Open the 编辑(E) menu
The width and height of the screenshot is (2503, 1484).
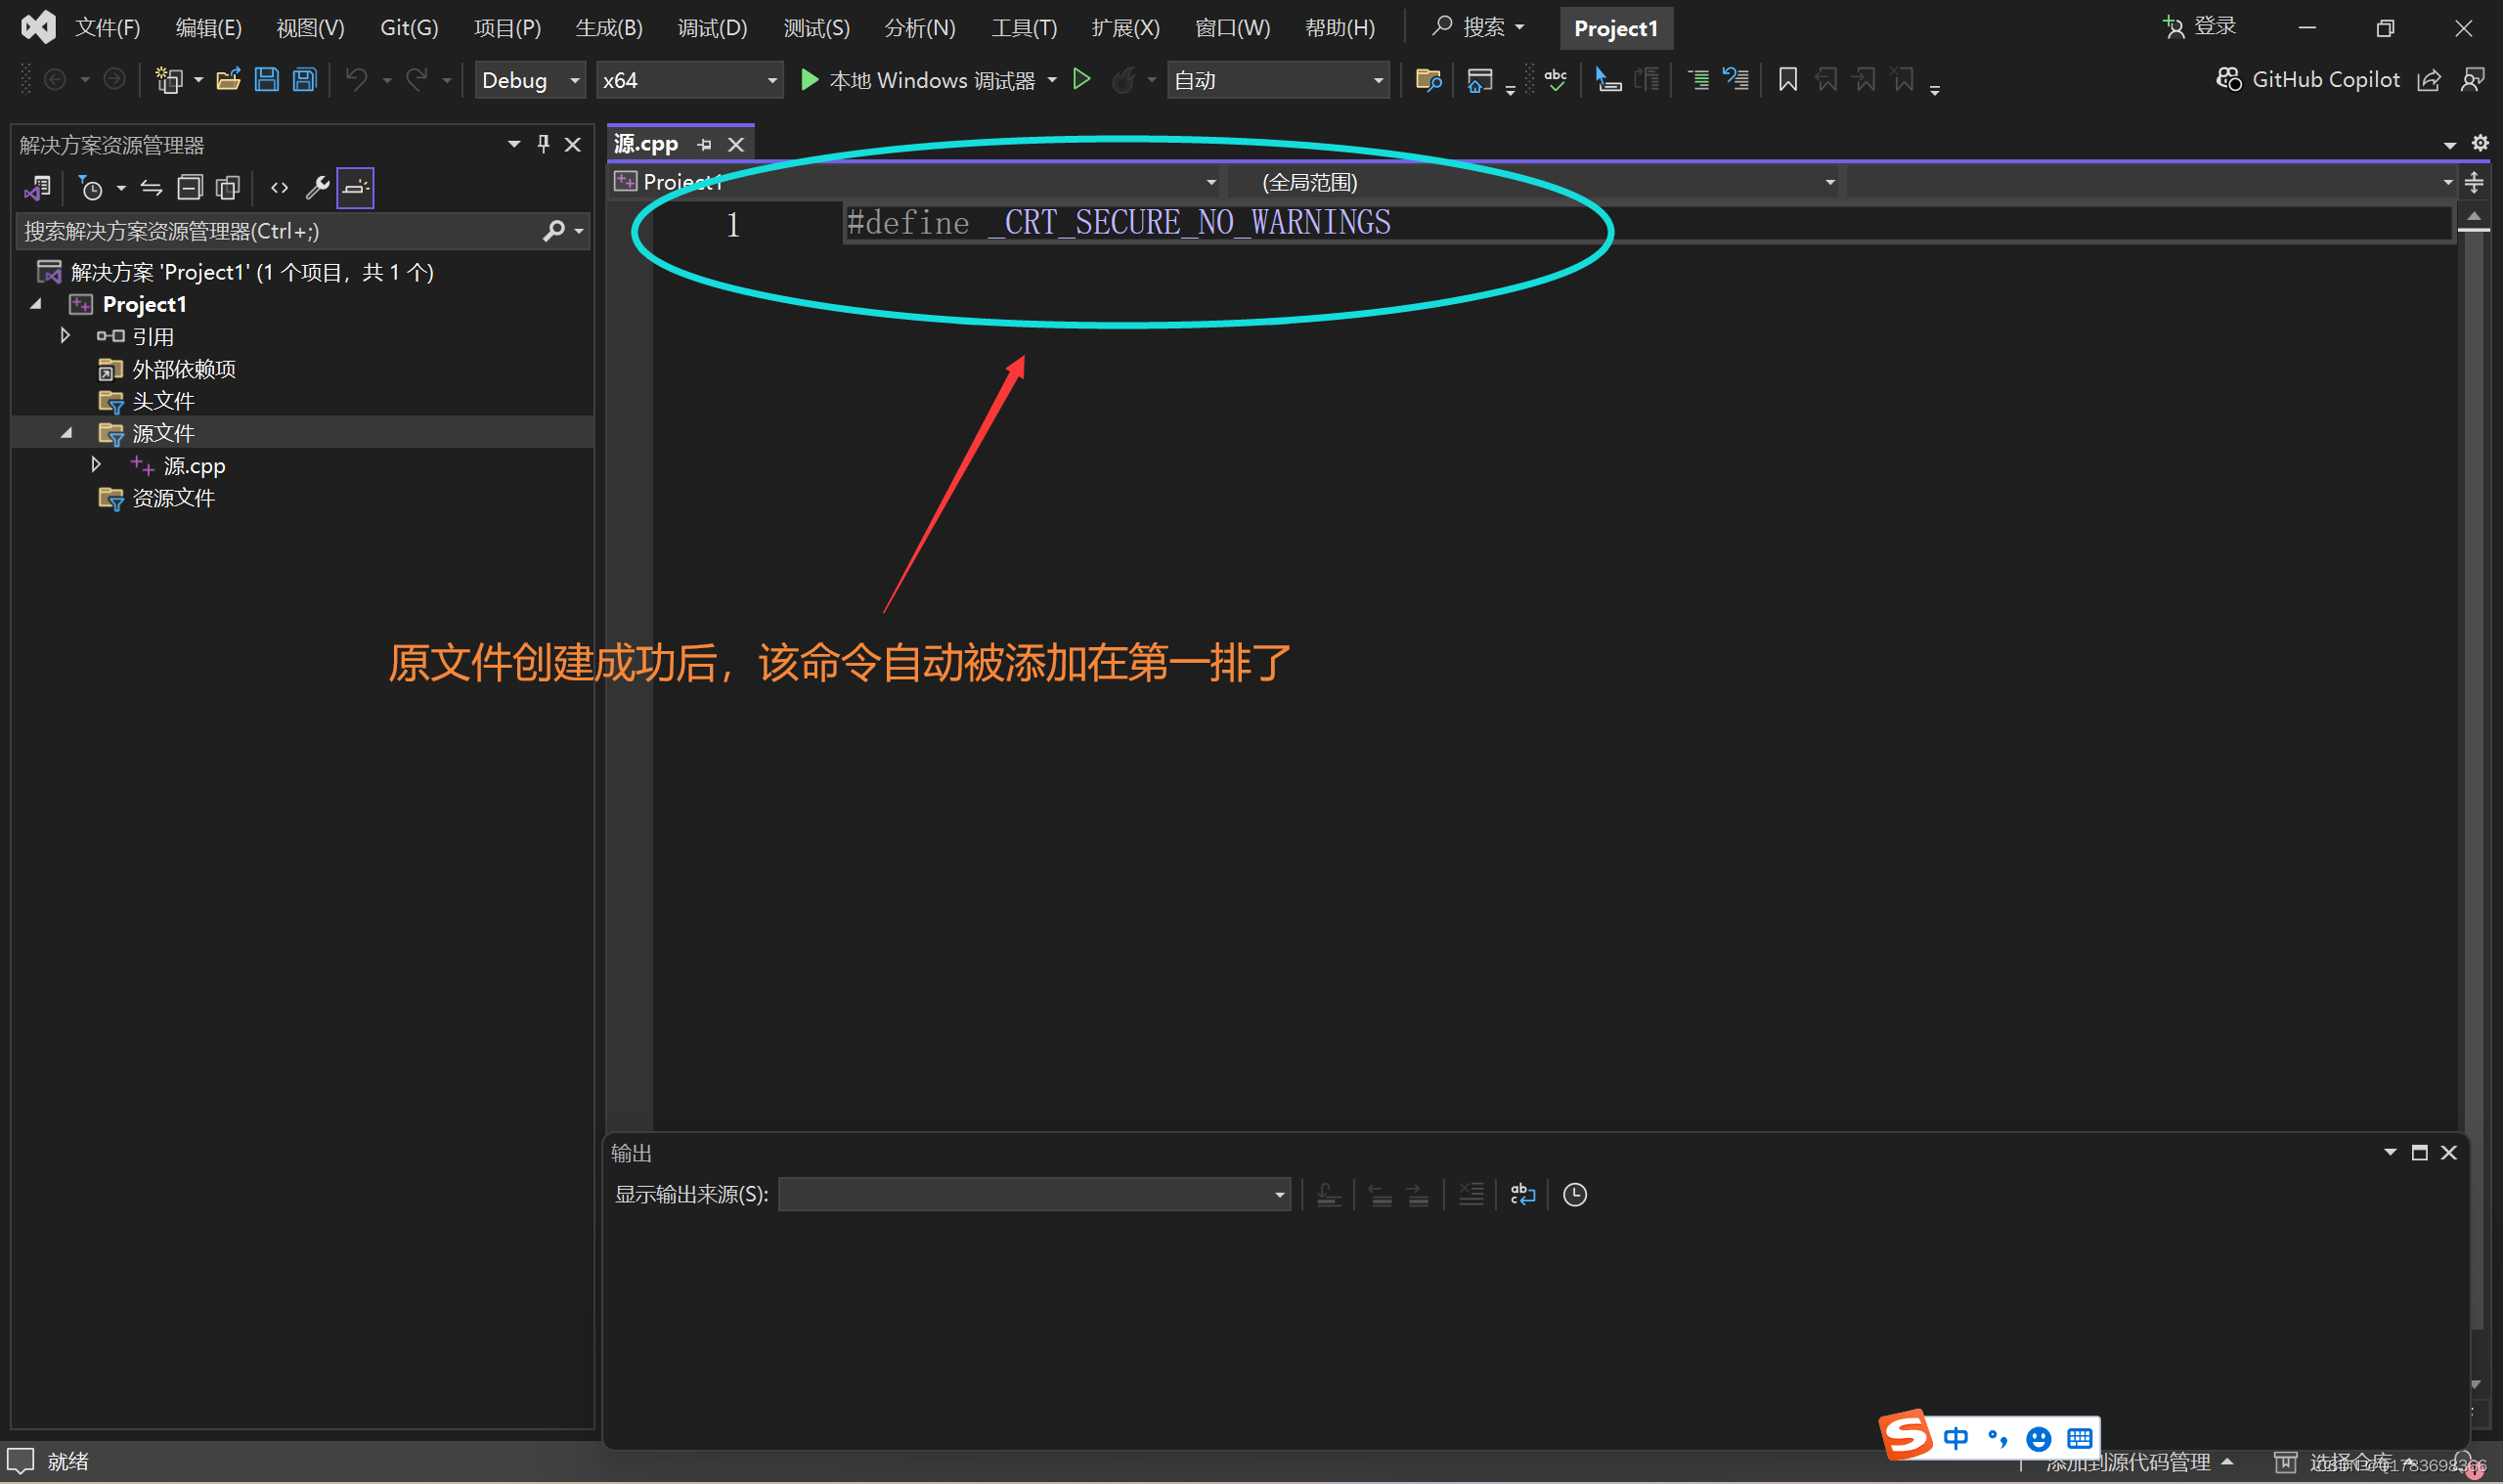click(208, 28)
